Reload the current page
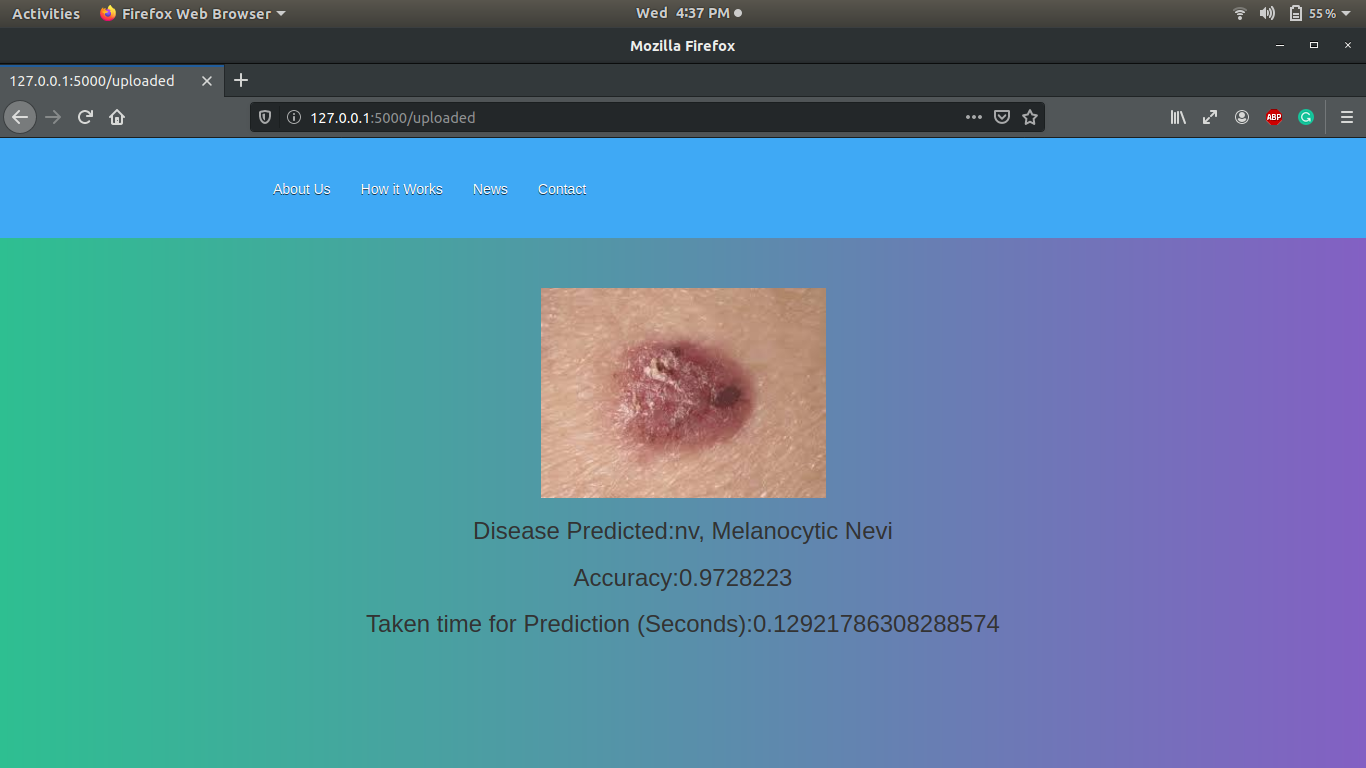Viewport: 1366px width, 768px height. (85, 117)
